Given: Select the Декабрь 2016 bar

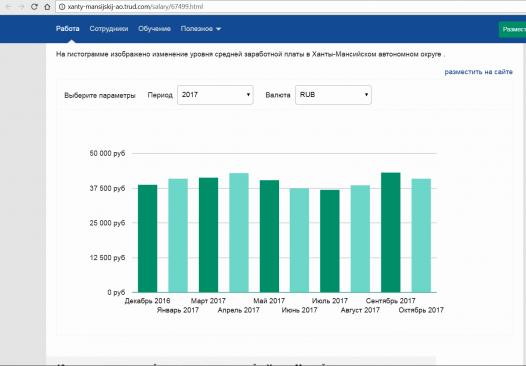Looking at the screenshot, I should 147,239.
